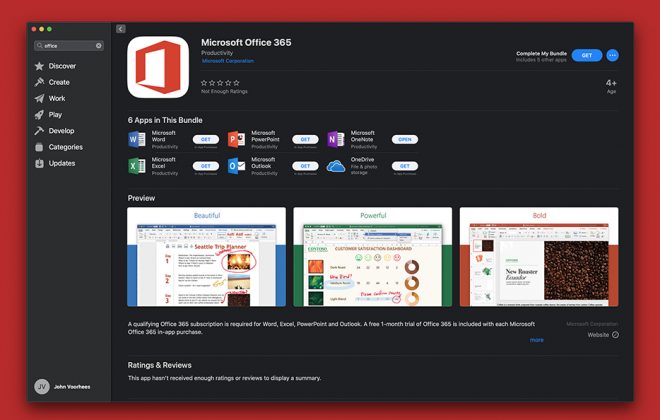This screenshot has height=420, width=660.
Task: Clear the search field text
Action: pyautogui.click(x=98, y=45)
